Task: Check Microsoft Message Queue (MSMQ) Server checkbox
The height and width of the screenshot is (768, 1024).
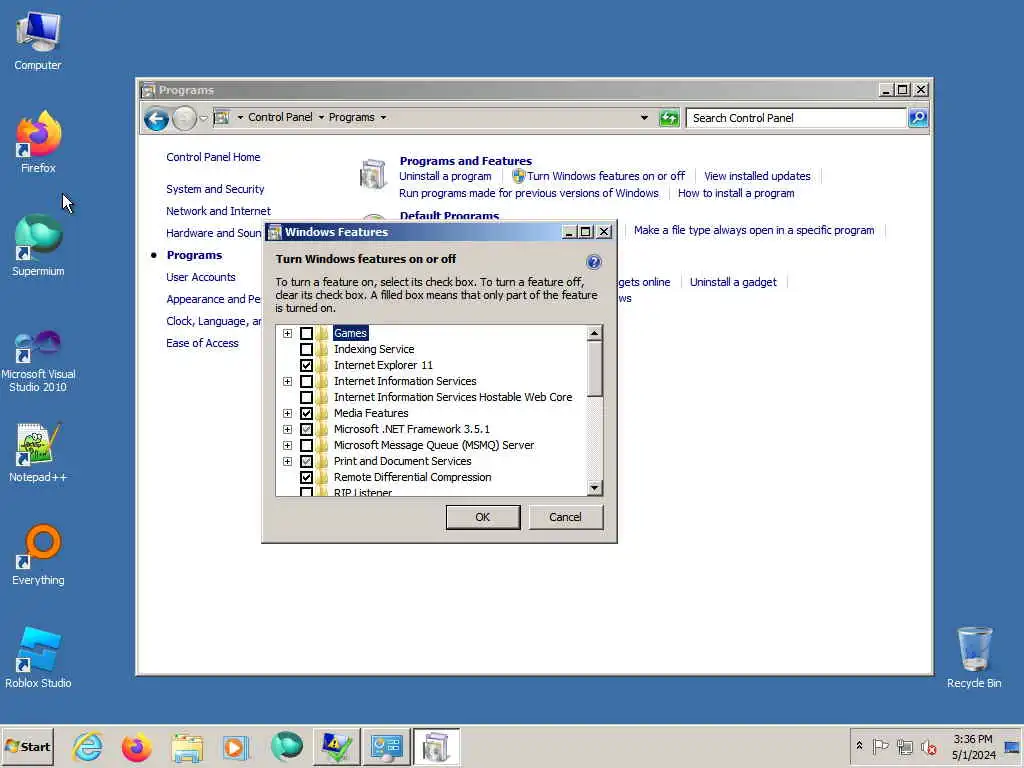Action: click(x=306, y=445)
